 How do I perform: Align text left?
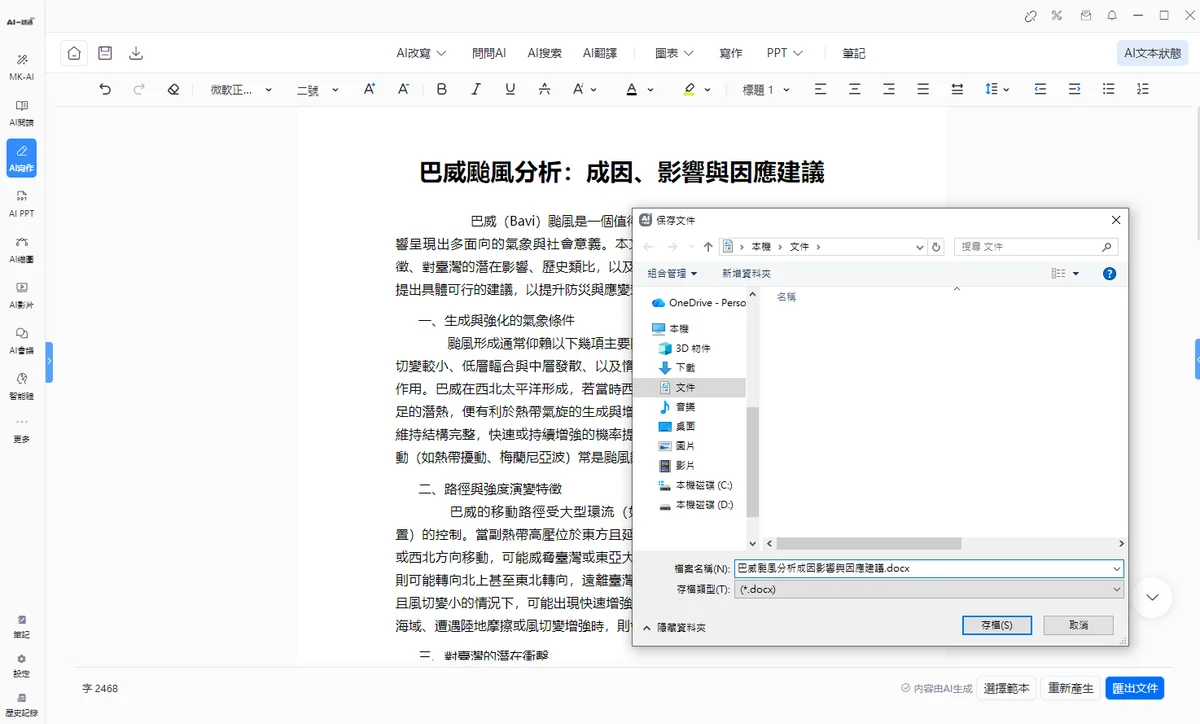click(x=820, y=89)
